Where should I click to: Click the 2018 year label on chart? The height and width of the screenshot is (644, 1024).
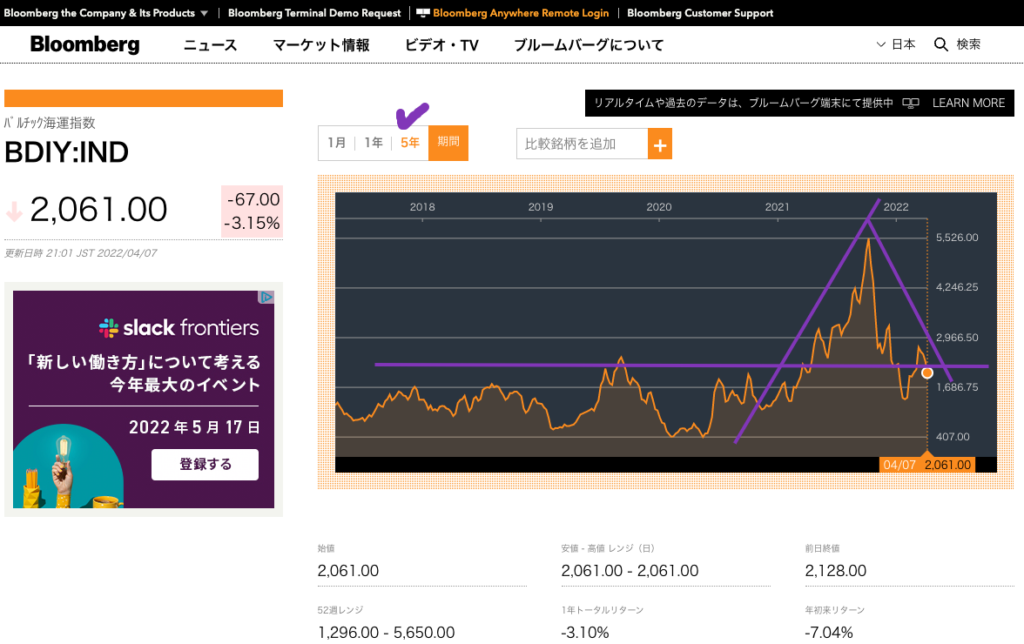[422, 207]
